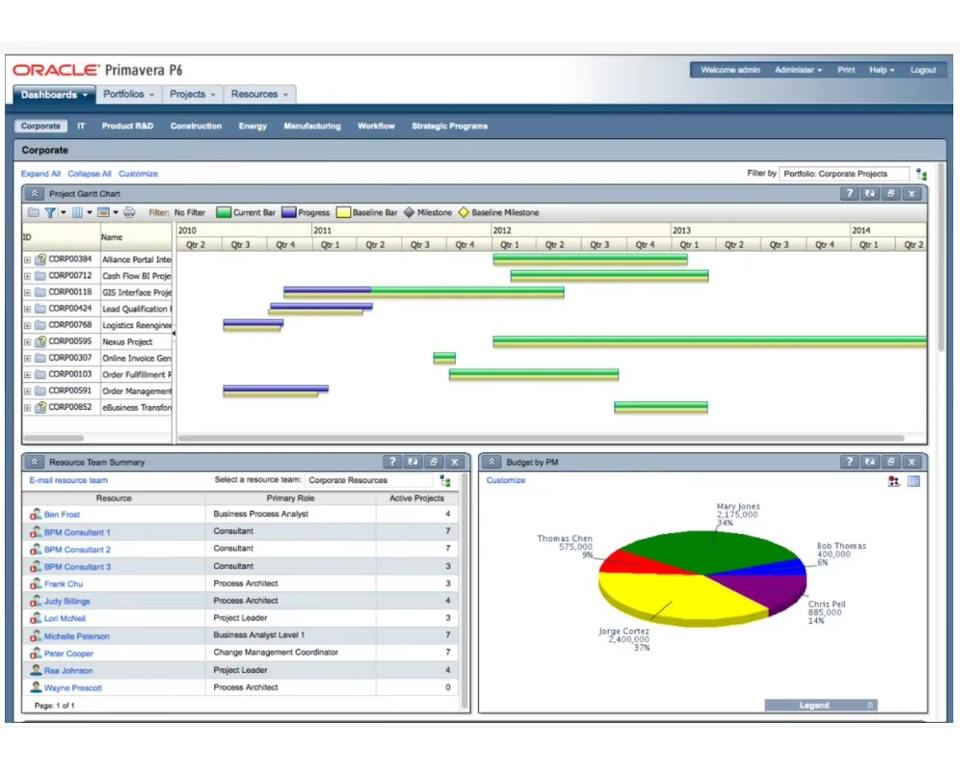The height and width of the screenshot is (768, 960).
Task: Open help for Project Gantt Chart portlet
Action: pos(849,194)
